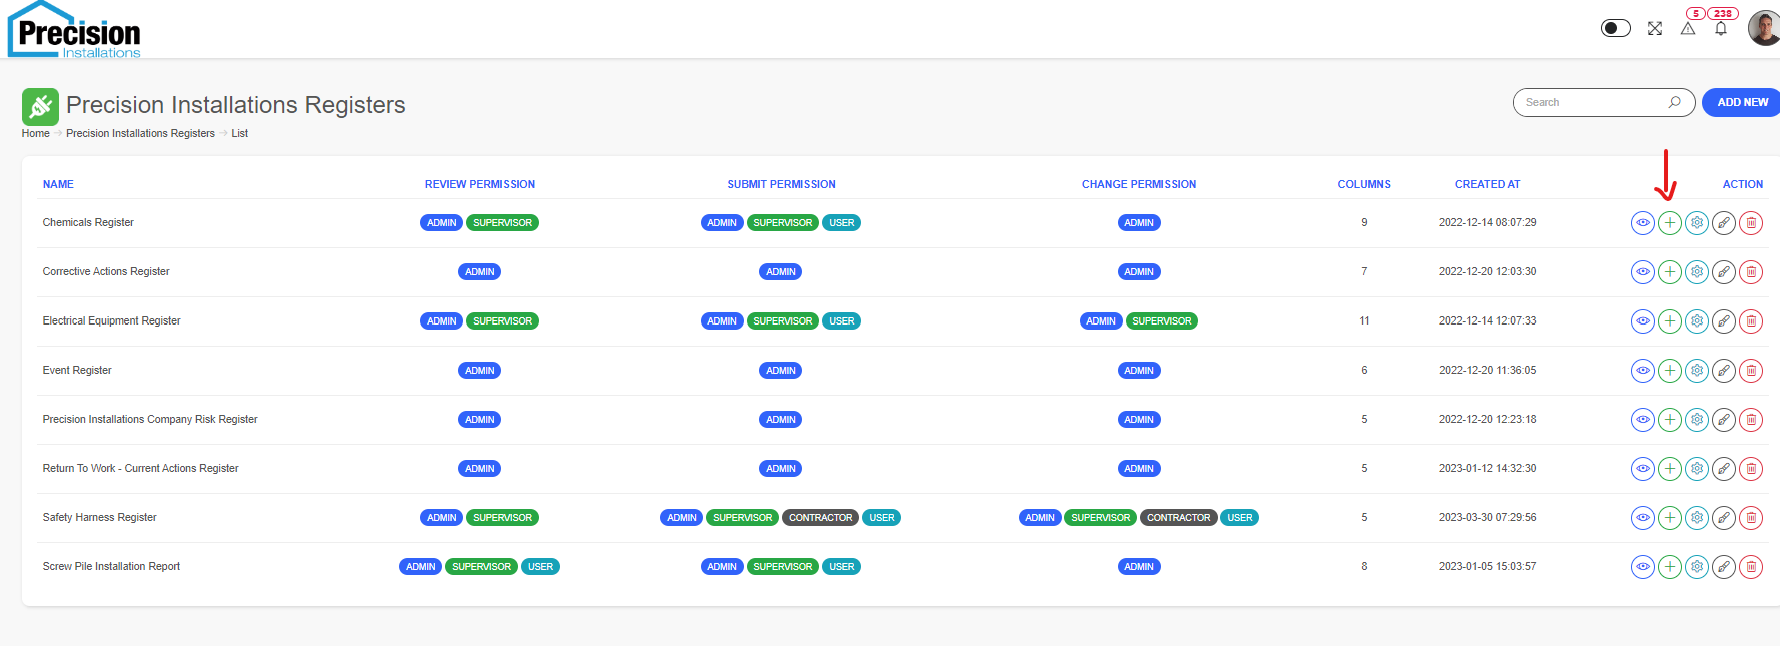The height and width of the screenshot is (646, 1780).
Task: View Return To Work register via eye icon
Action: pos(1642,469)
